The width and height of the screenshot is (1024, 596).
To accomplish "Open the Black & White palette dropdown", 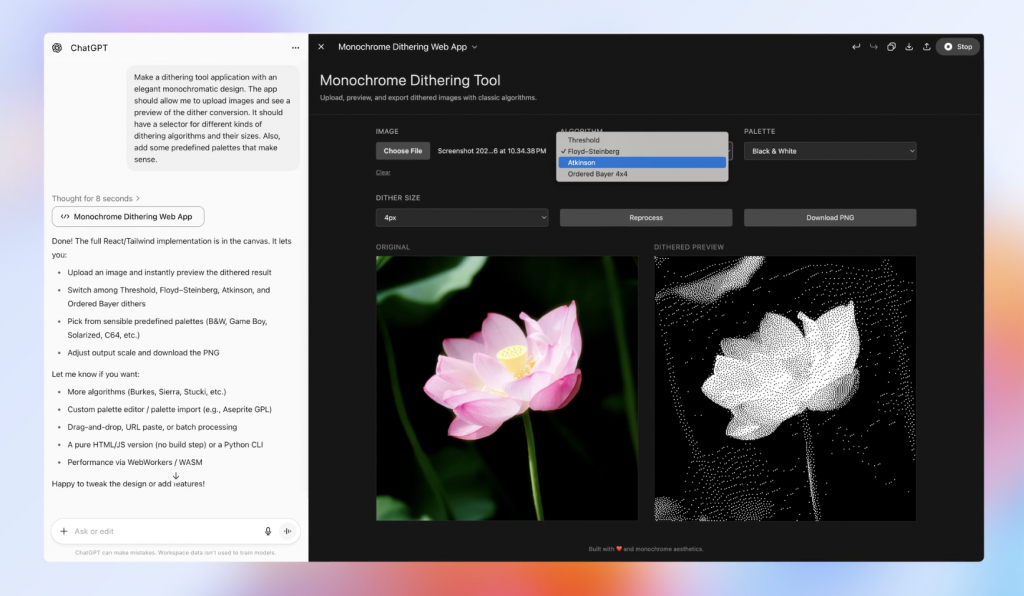I will point(829,151).
